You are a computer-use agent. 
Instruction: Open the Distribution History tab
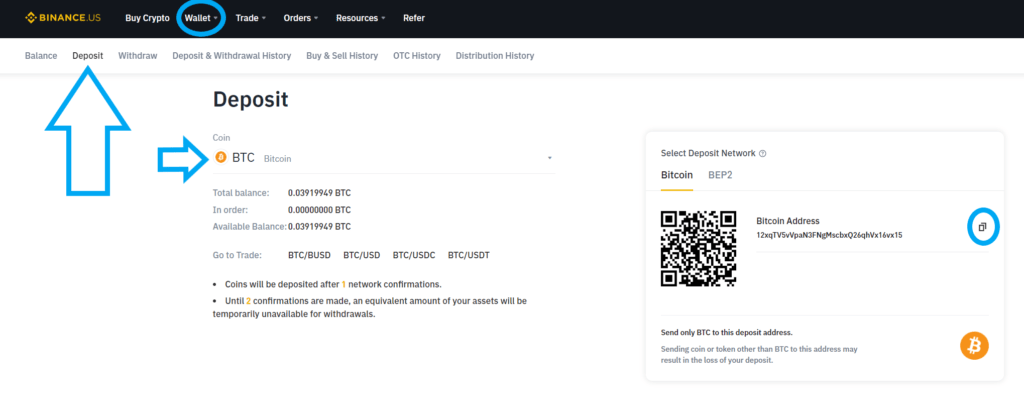click(x=495, y=56)
